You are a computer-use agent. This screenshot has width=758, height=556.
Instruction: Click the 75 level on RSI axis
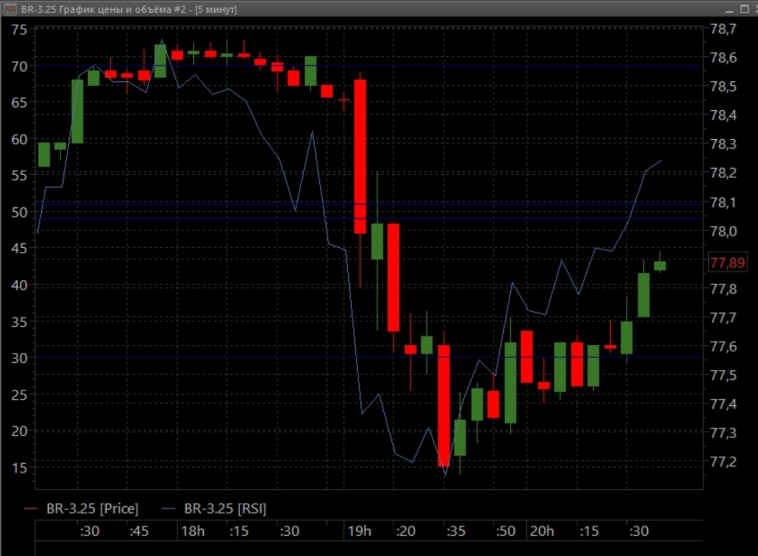(18, 30)
